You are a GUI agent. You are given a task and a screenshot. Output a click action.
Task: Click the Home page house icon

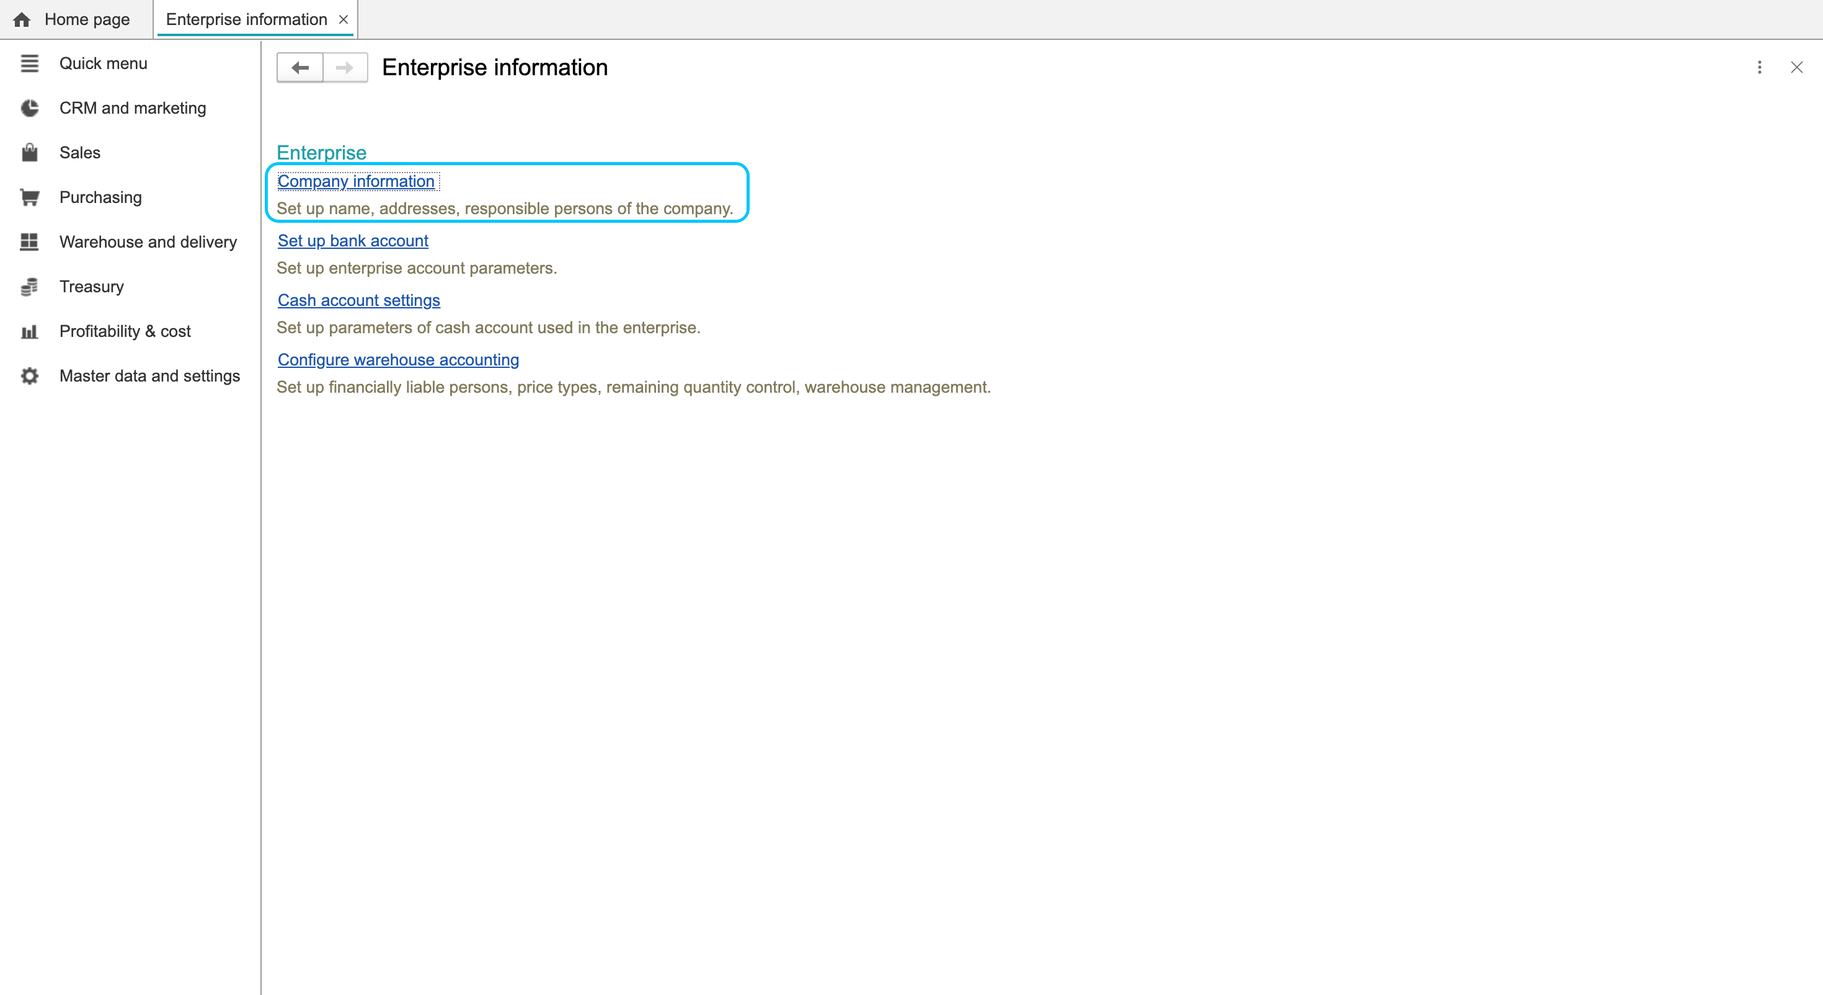21,19
